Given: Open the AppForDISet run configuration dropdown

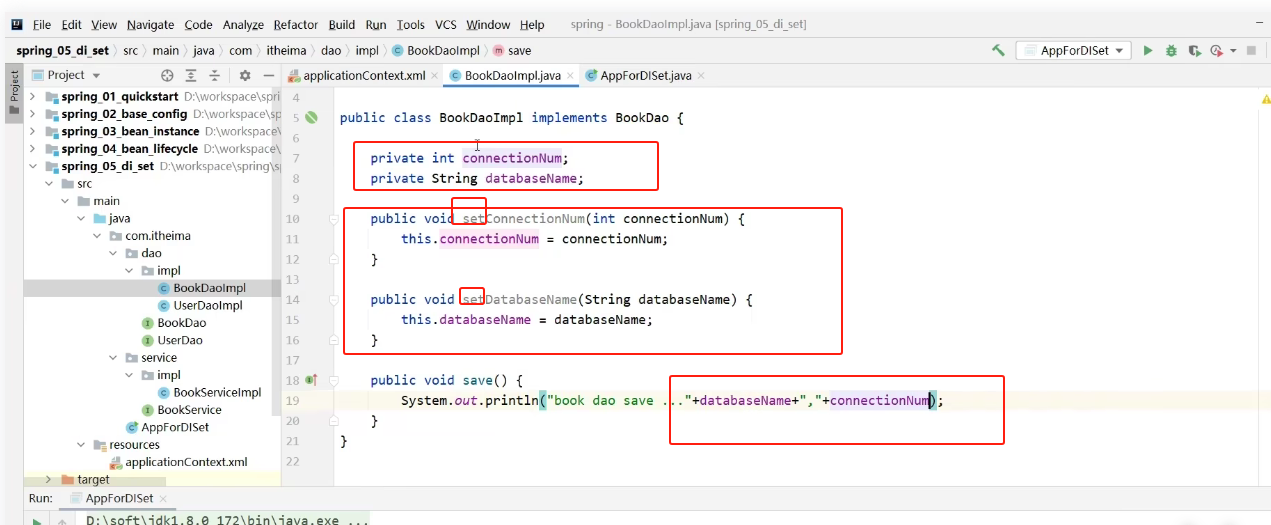Looking at the screenshot, I should coord(1073,50).
